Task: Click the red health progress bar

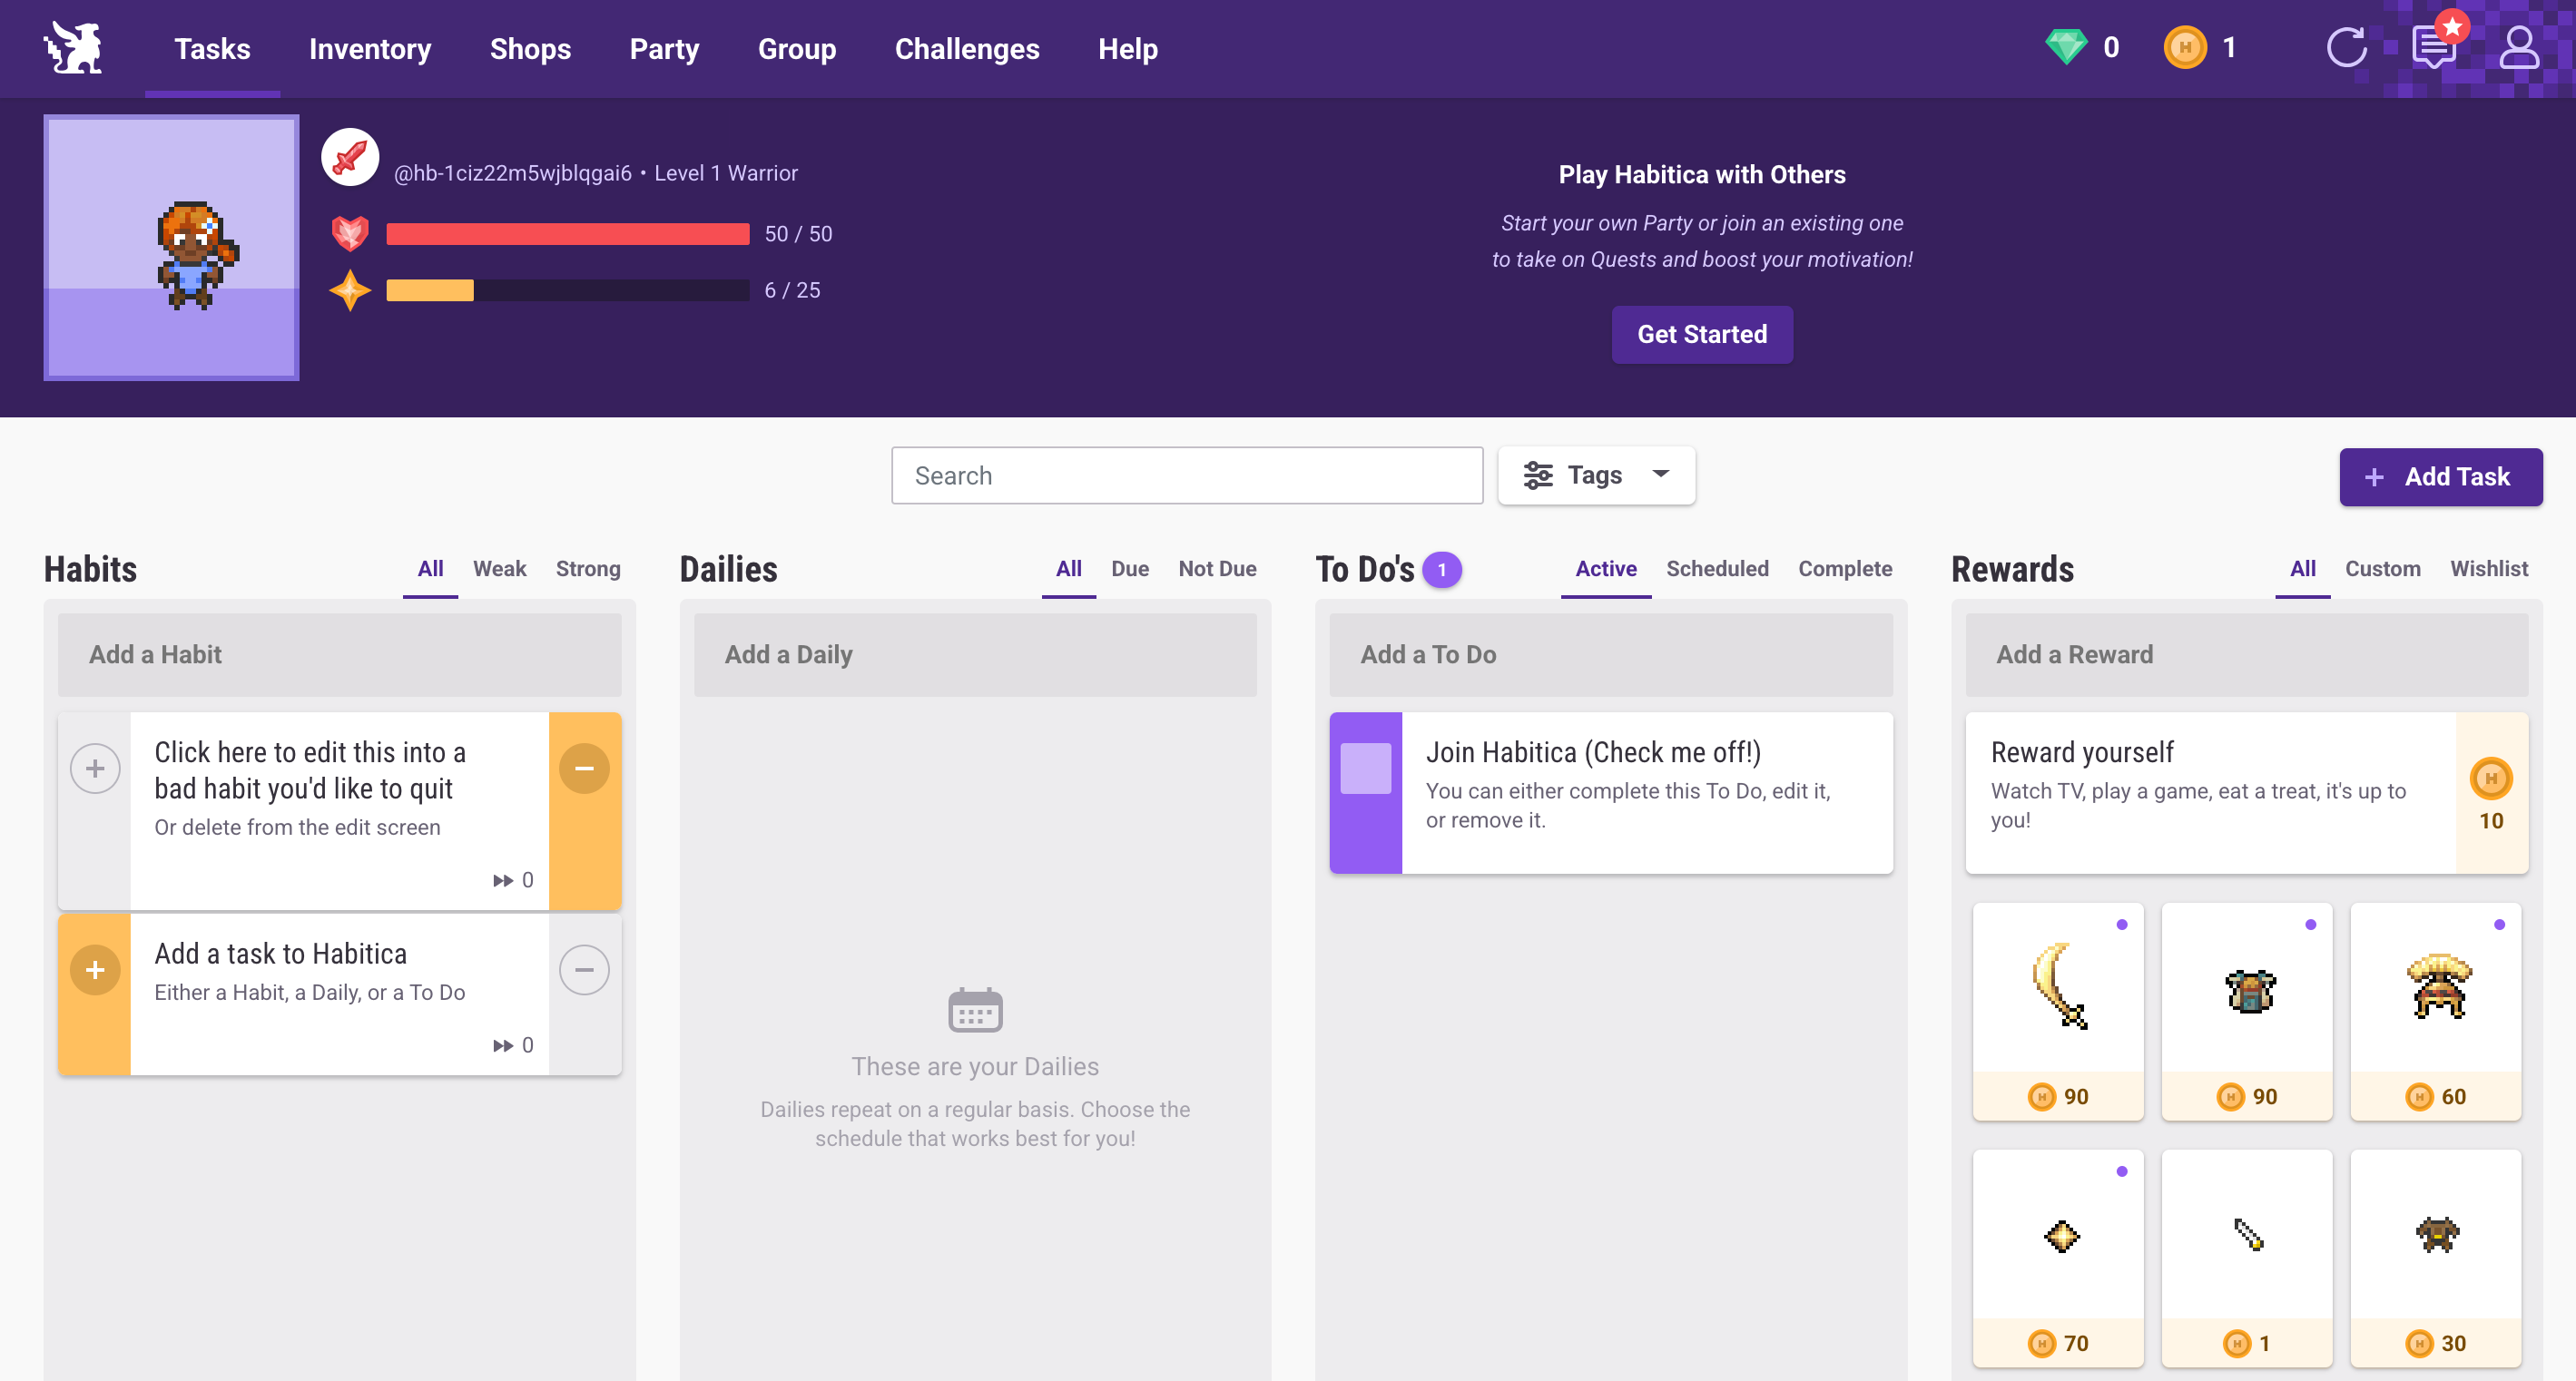Action: (567, 233)
